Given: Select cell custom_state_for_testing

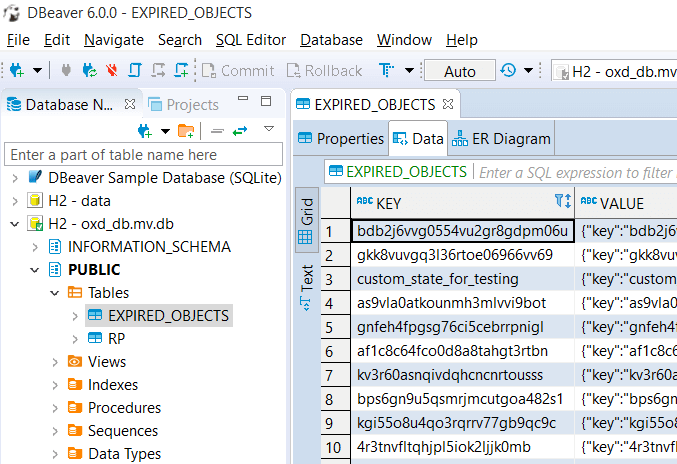Looking at the screenshot, I should point(462,279).
